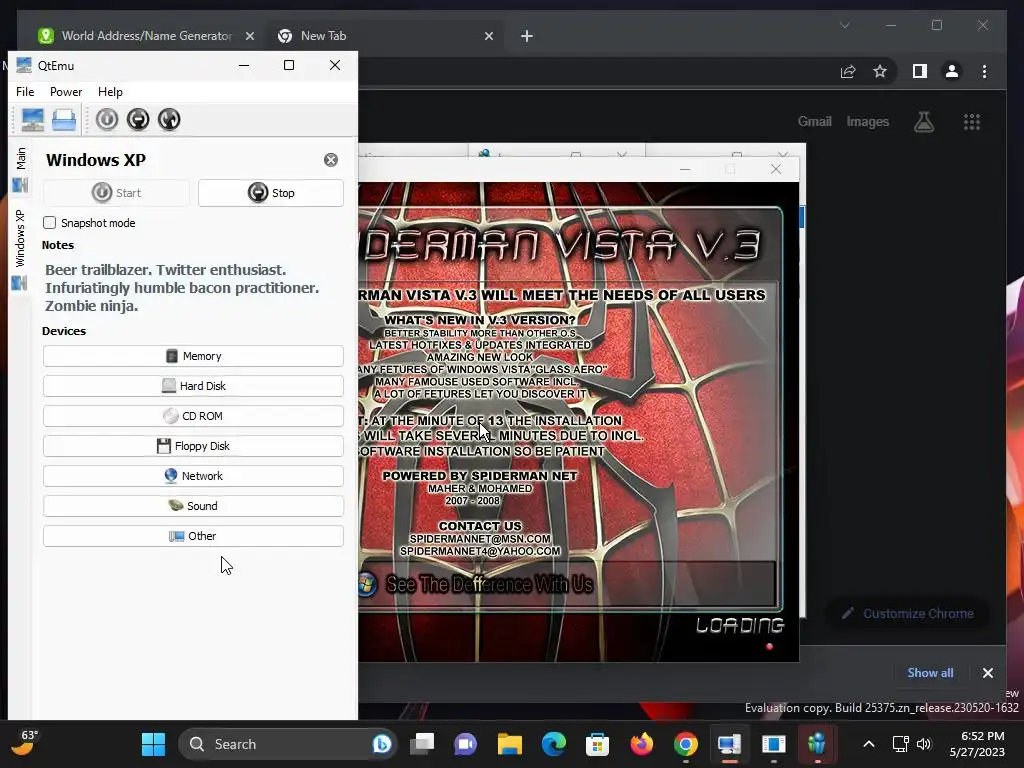Click Show all downloads link

click(x=930, y=673)
